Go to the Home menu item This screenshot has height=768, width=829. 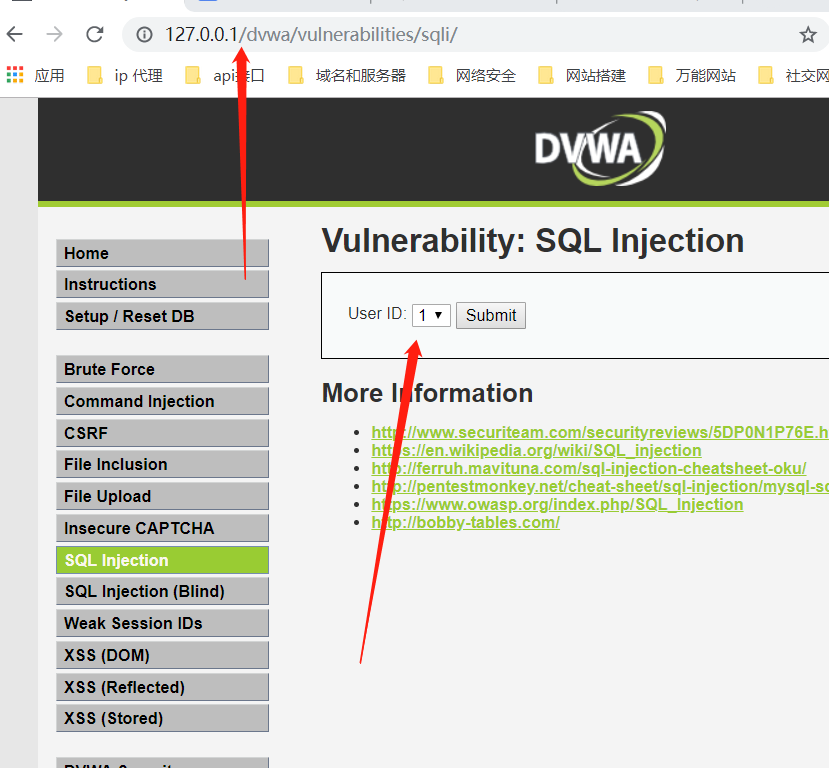[162, 253]
